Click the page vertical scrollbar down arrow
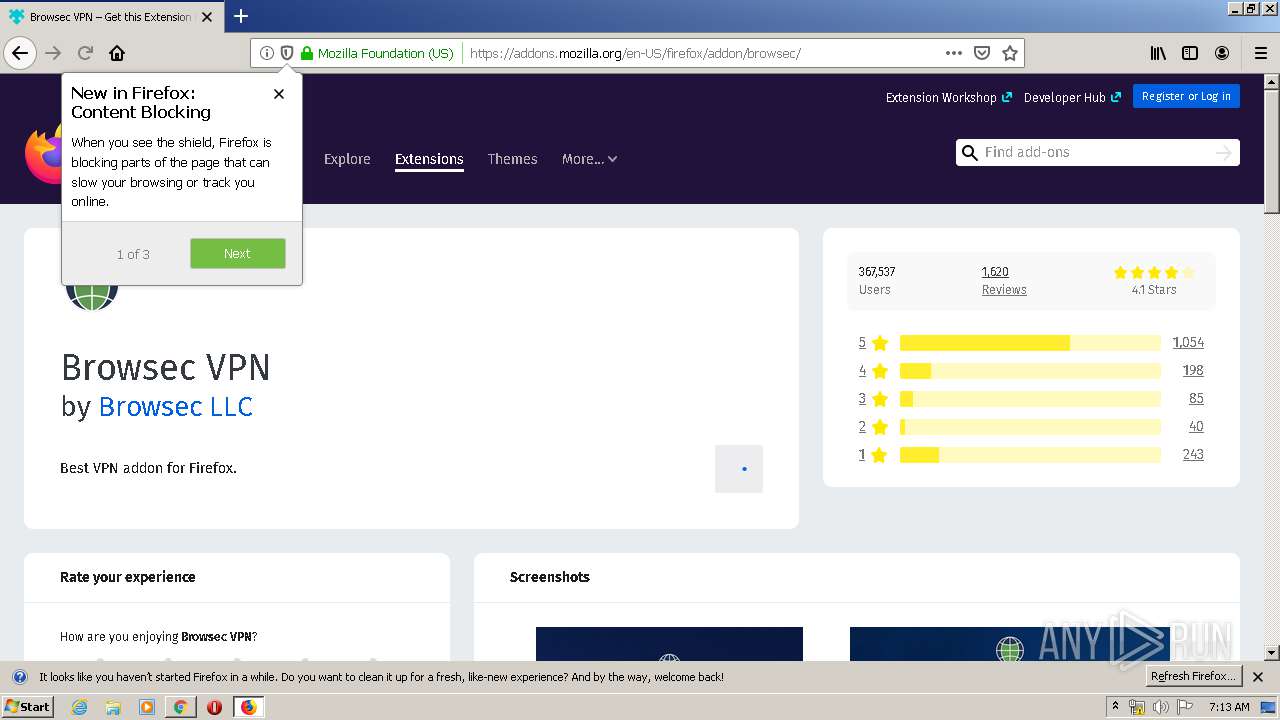This screenshot has width=1280, height=720. click(x=1272, y=653)
